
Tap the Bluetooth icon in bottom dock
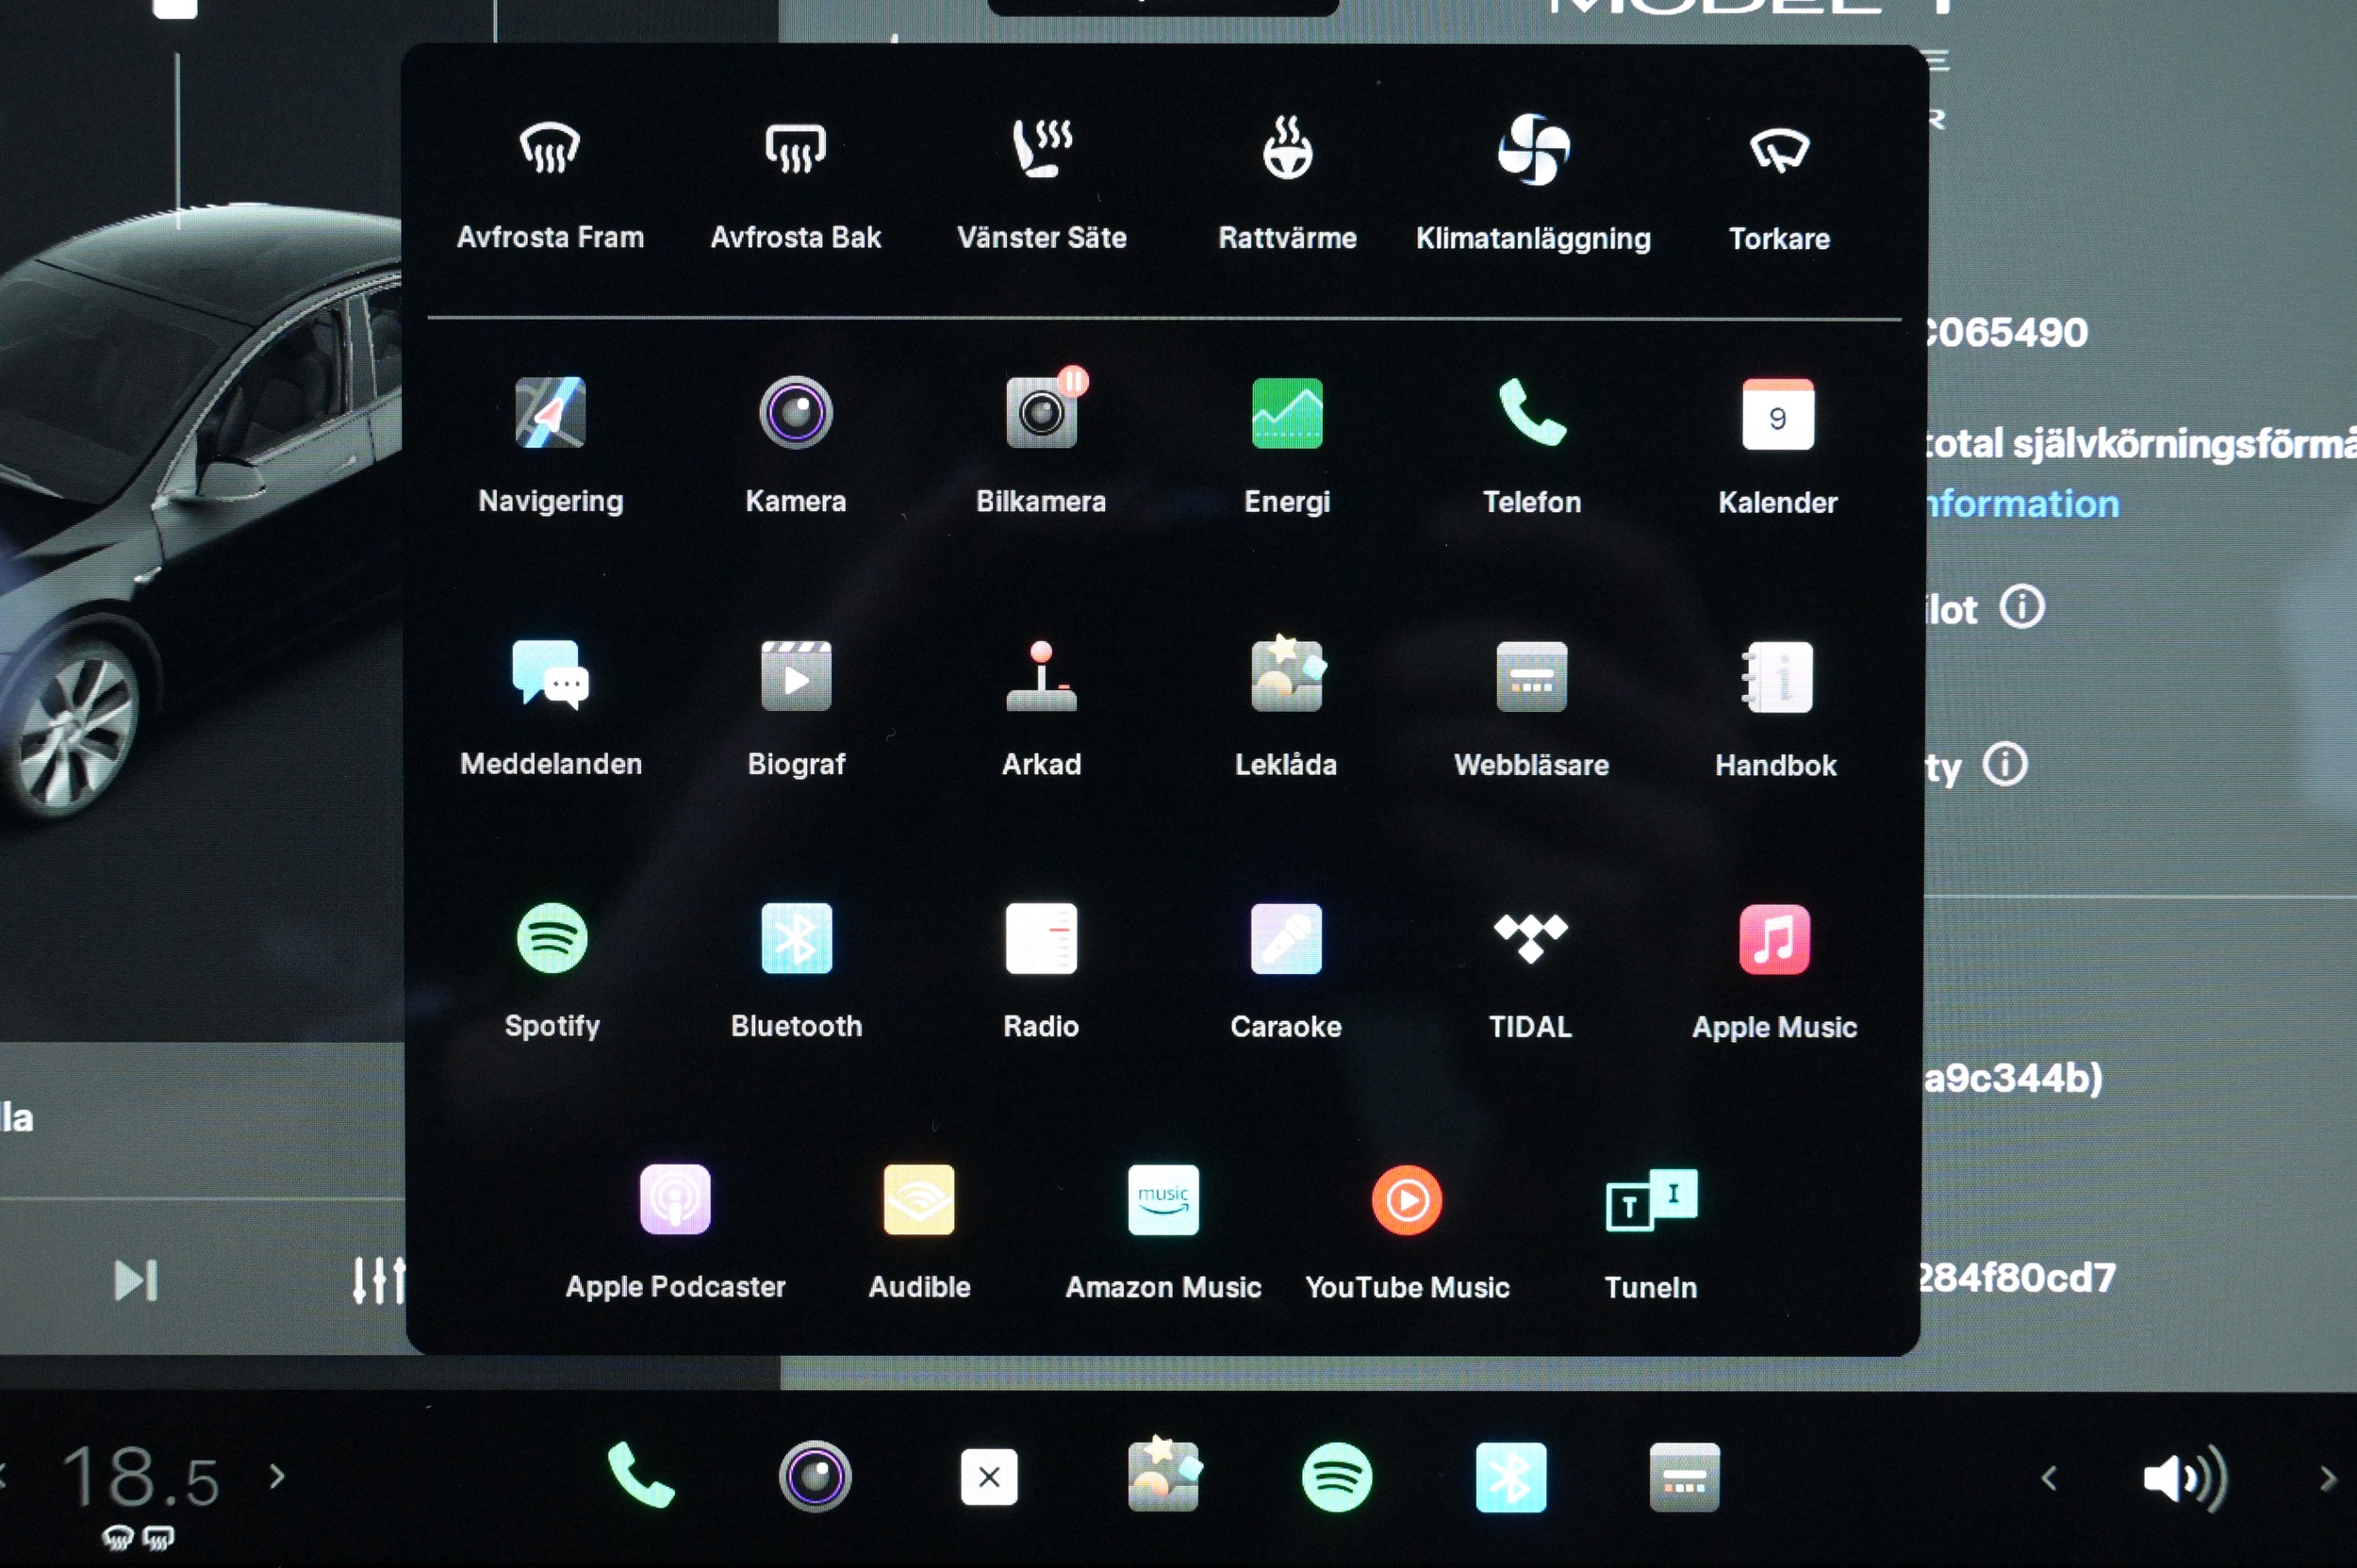(x=1511, y=1477)
